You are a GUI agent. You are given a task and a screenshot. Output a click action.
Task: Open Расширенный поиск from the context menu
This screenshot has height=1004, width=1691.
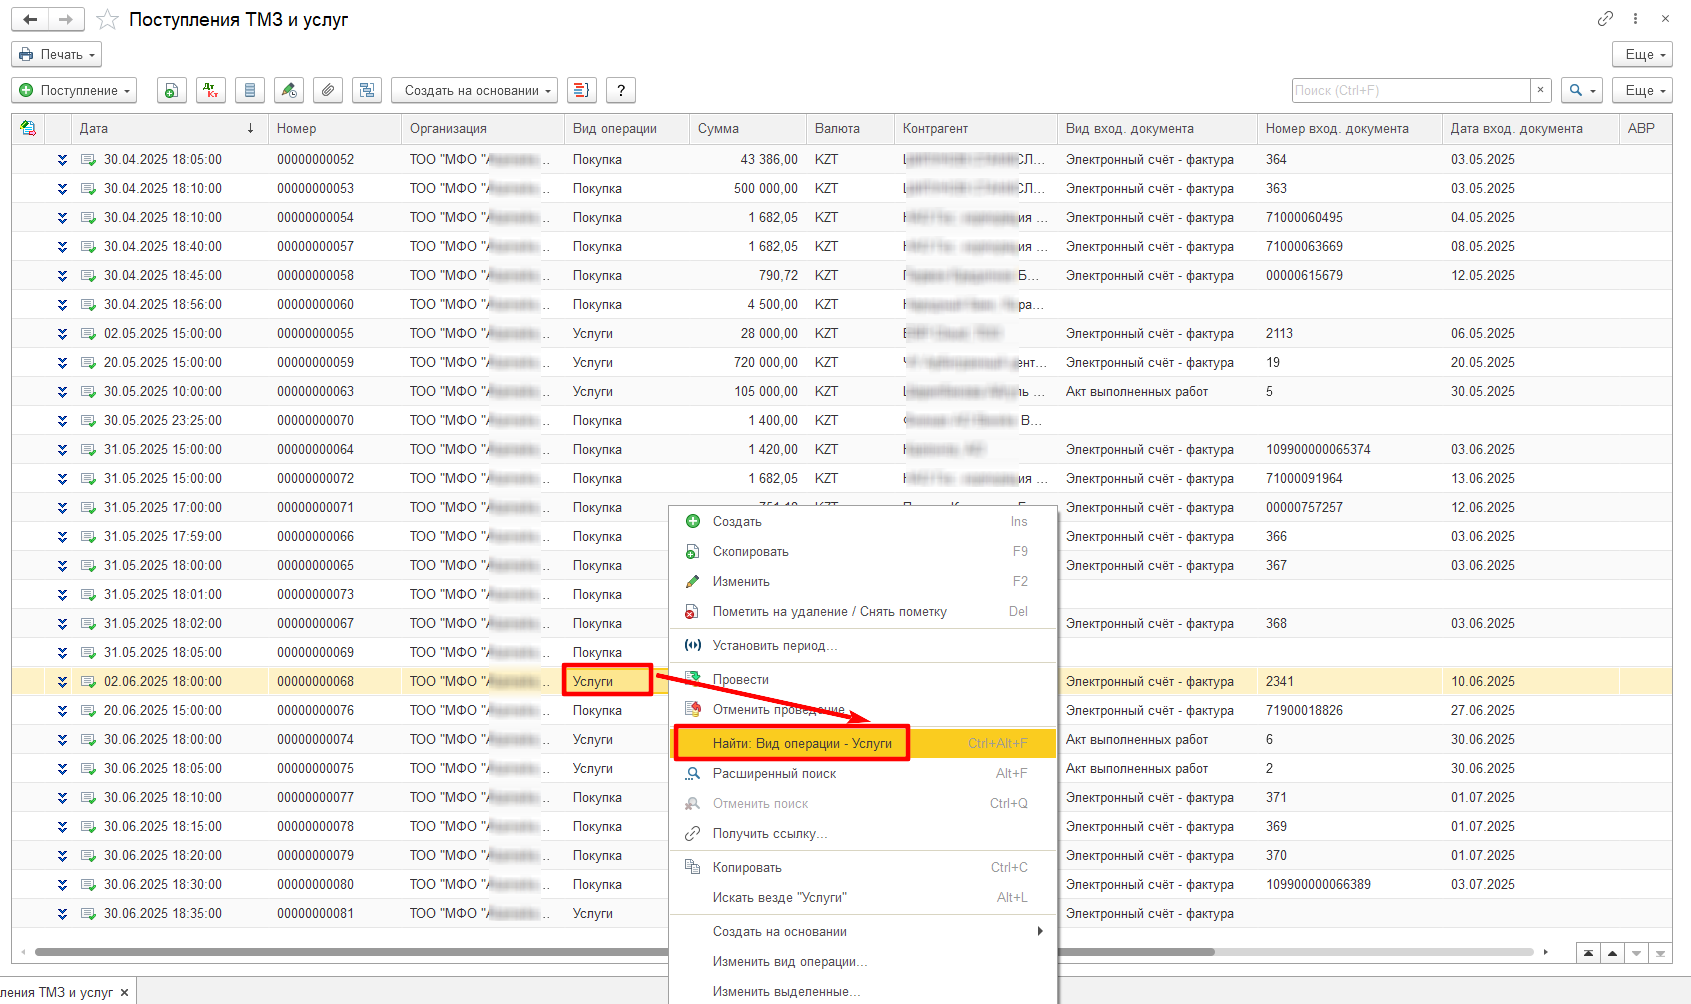click(862, 774)
